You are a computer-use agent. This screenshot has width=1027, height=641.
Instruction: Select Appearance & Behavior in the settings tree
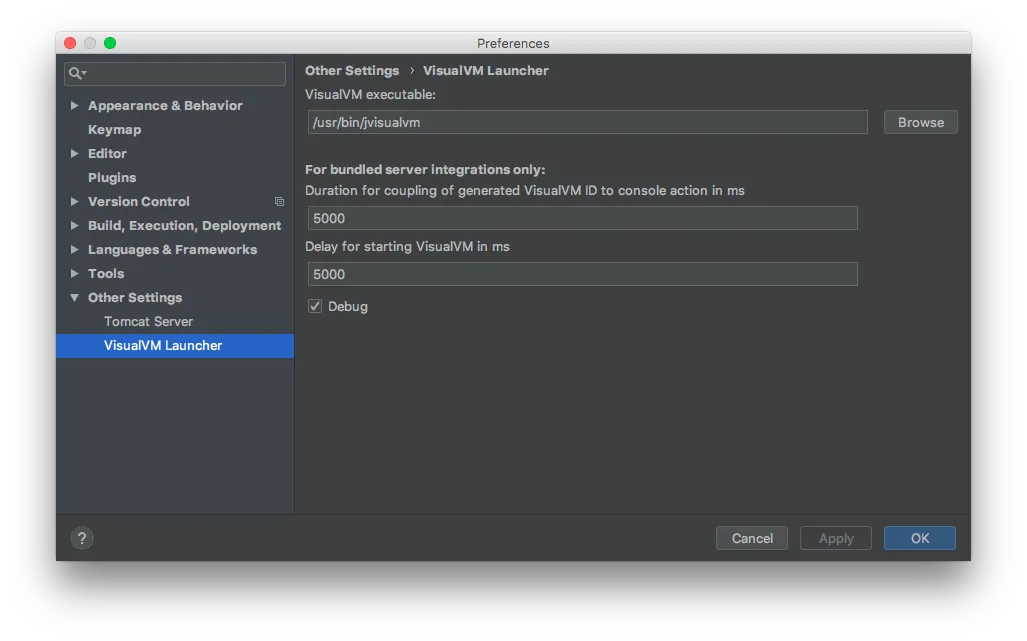coord(165,105)
